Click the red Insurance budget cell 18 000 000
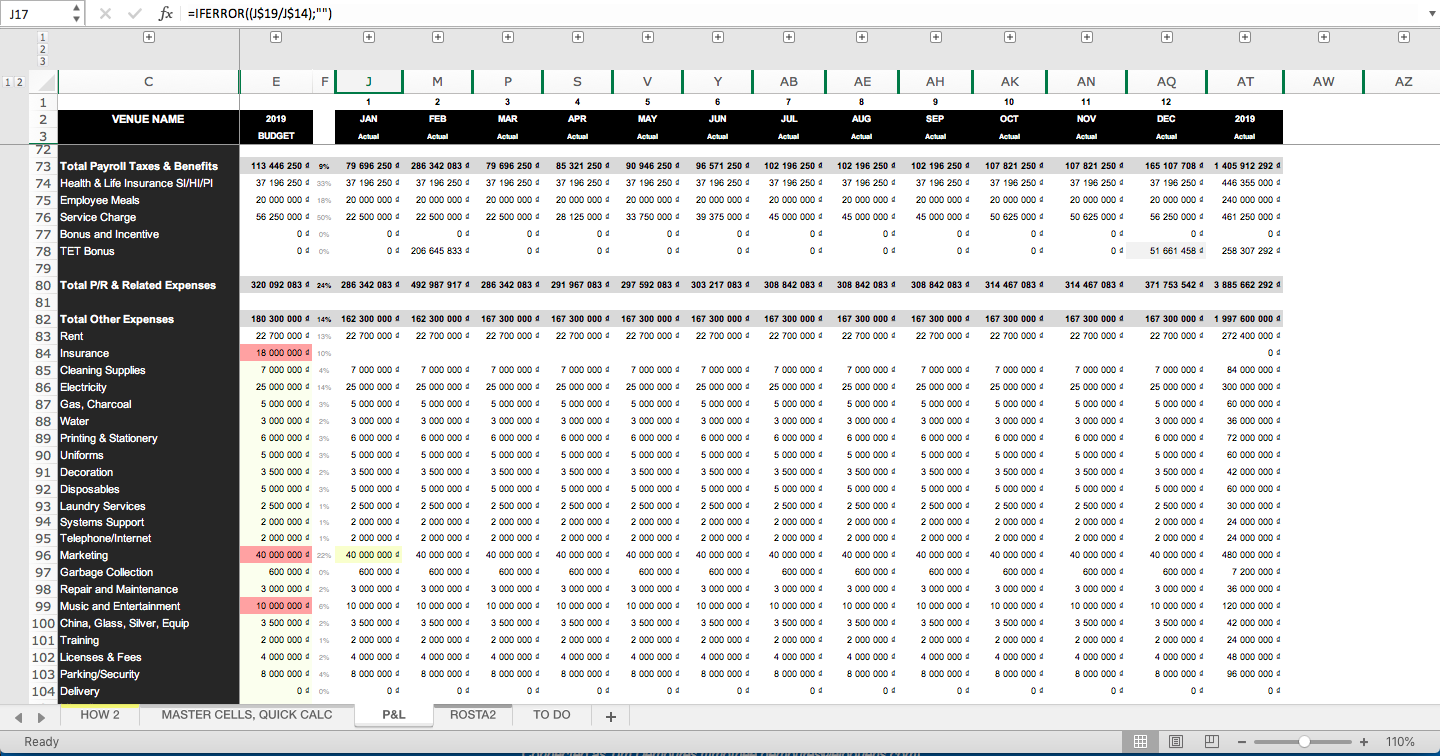Screen dimensions: 1440x756 (x=276, y=353)
